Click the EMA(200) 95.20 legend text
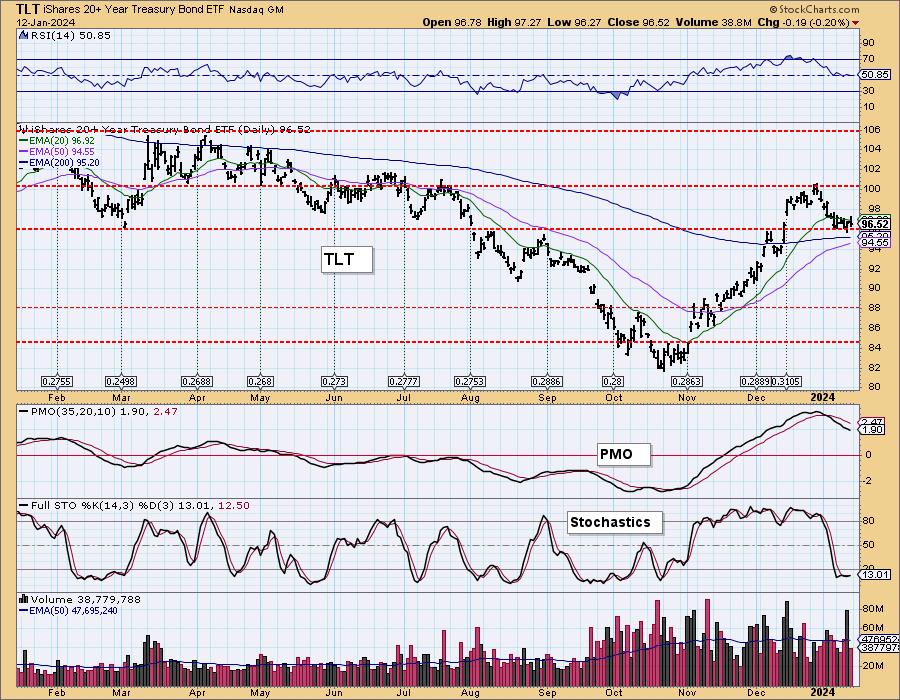Viewport: 900px width, 700px height. 65,163
